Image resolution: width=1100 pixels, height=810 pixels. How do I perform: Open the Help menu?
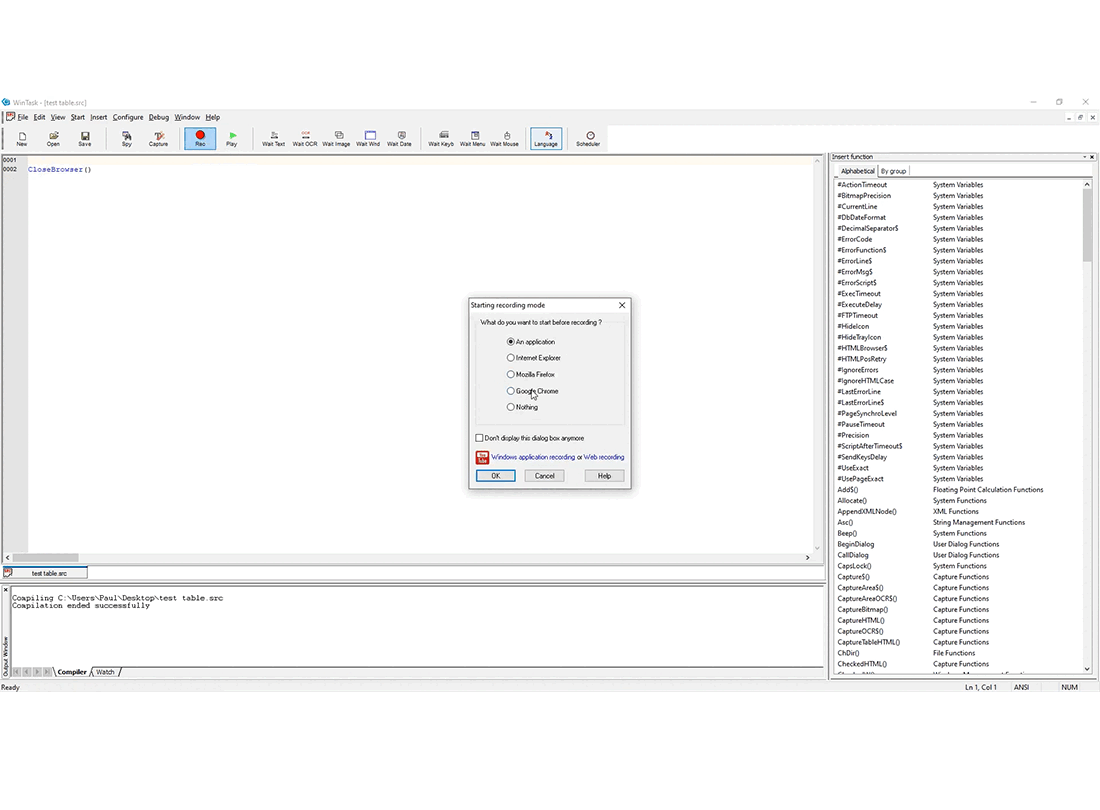click(213, 117)
